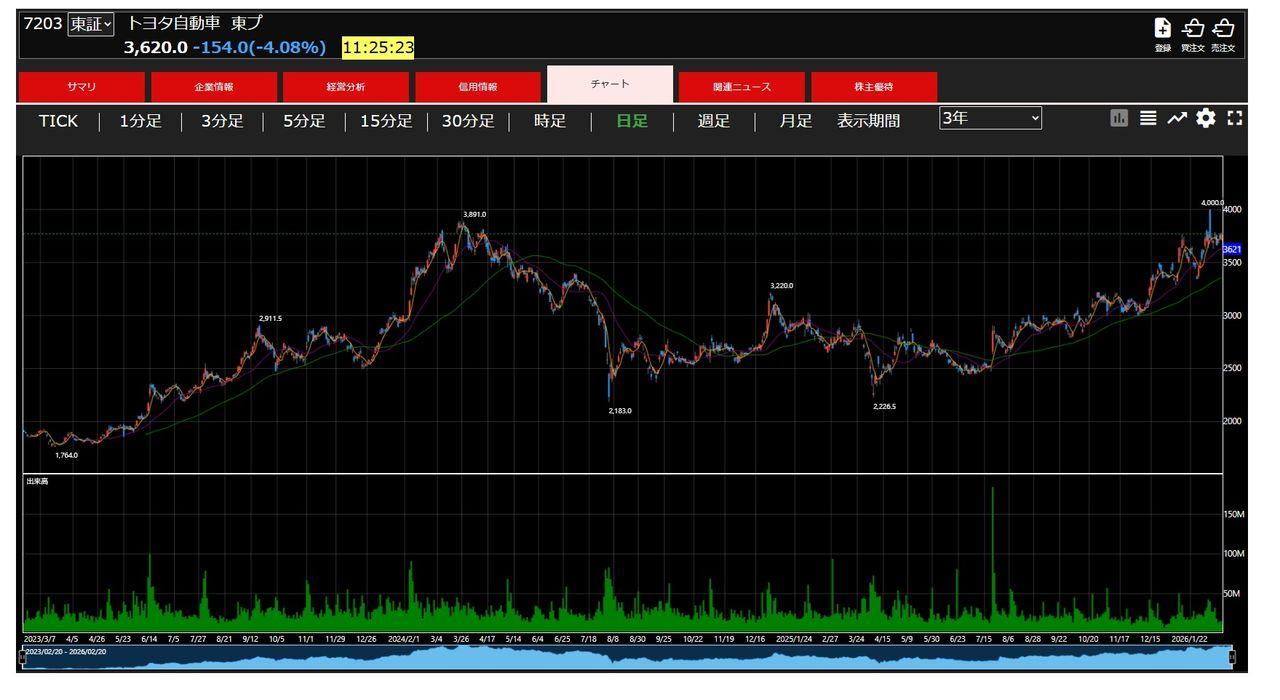The image size is (1280, 700).
Task: Click the bar chart display icon
Action: (1119, 118)
